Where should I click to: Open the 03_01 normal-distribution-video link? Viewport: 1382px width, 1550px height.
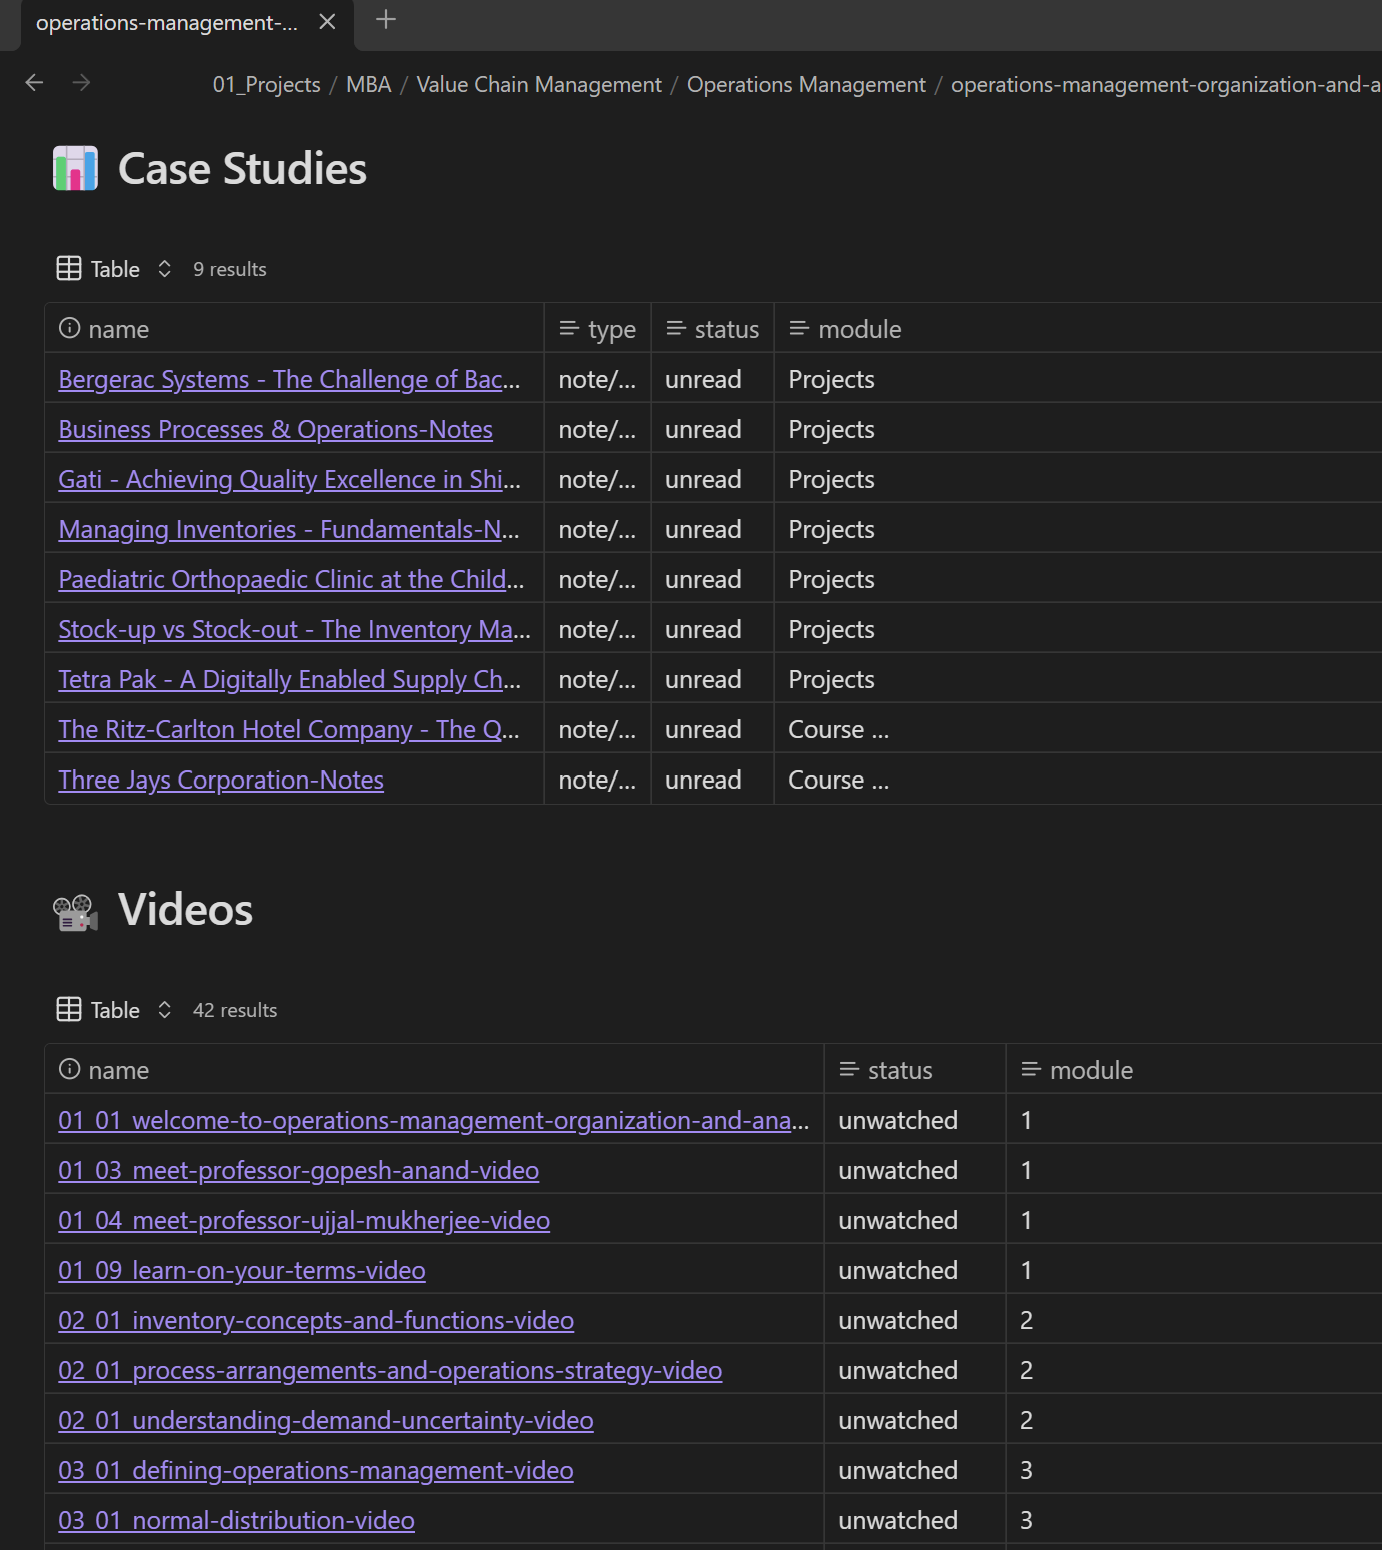(236, 1520)
